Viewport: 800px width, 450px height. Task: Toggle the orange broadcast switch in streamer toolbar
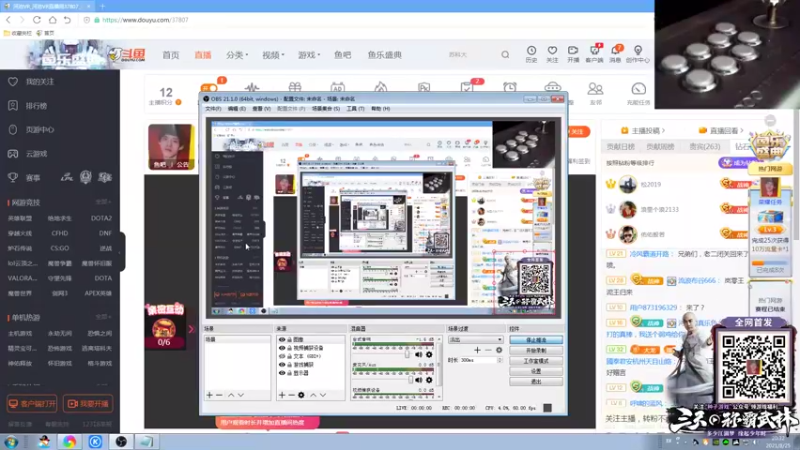209,88
